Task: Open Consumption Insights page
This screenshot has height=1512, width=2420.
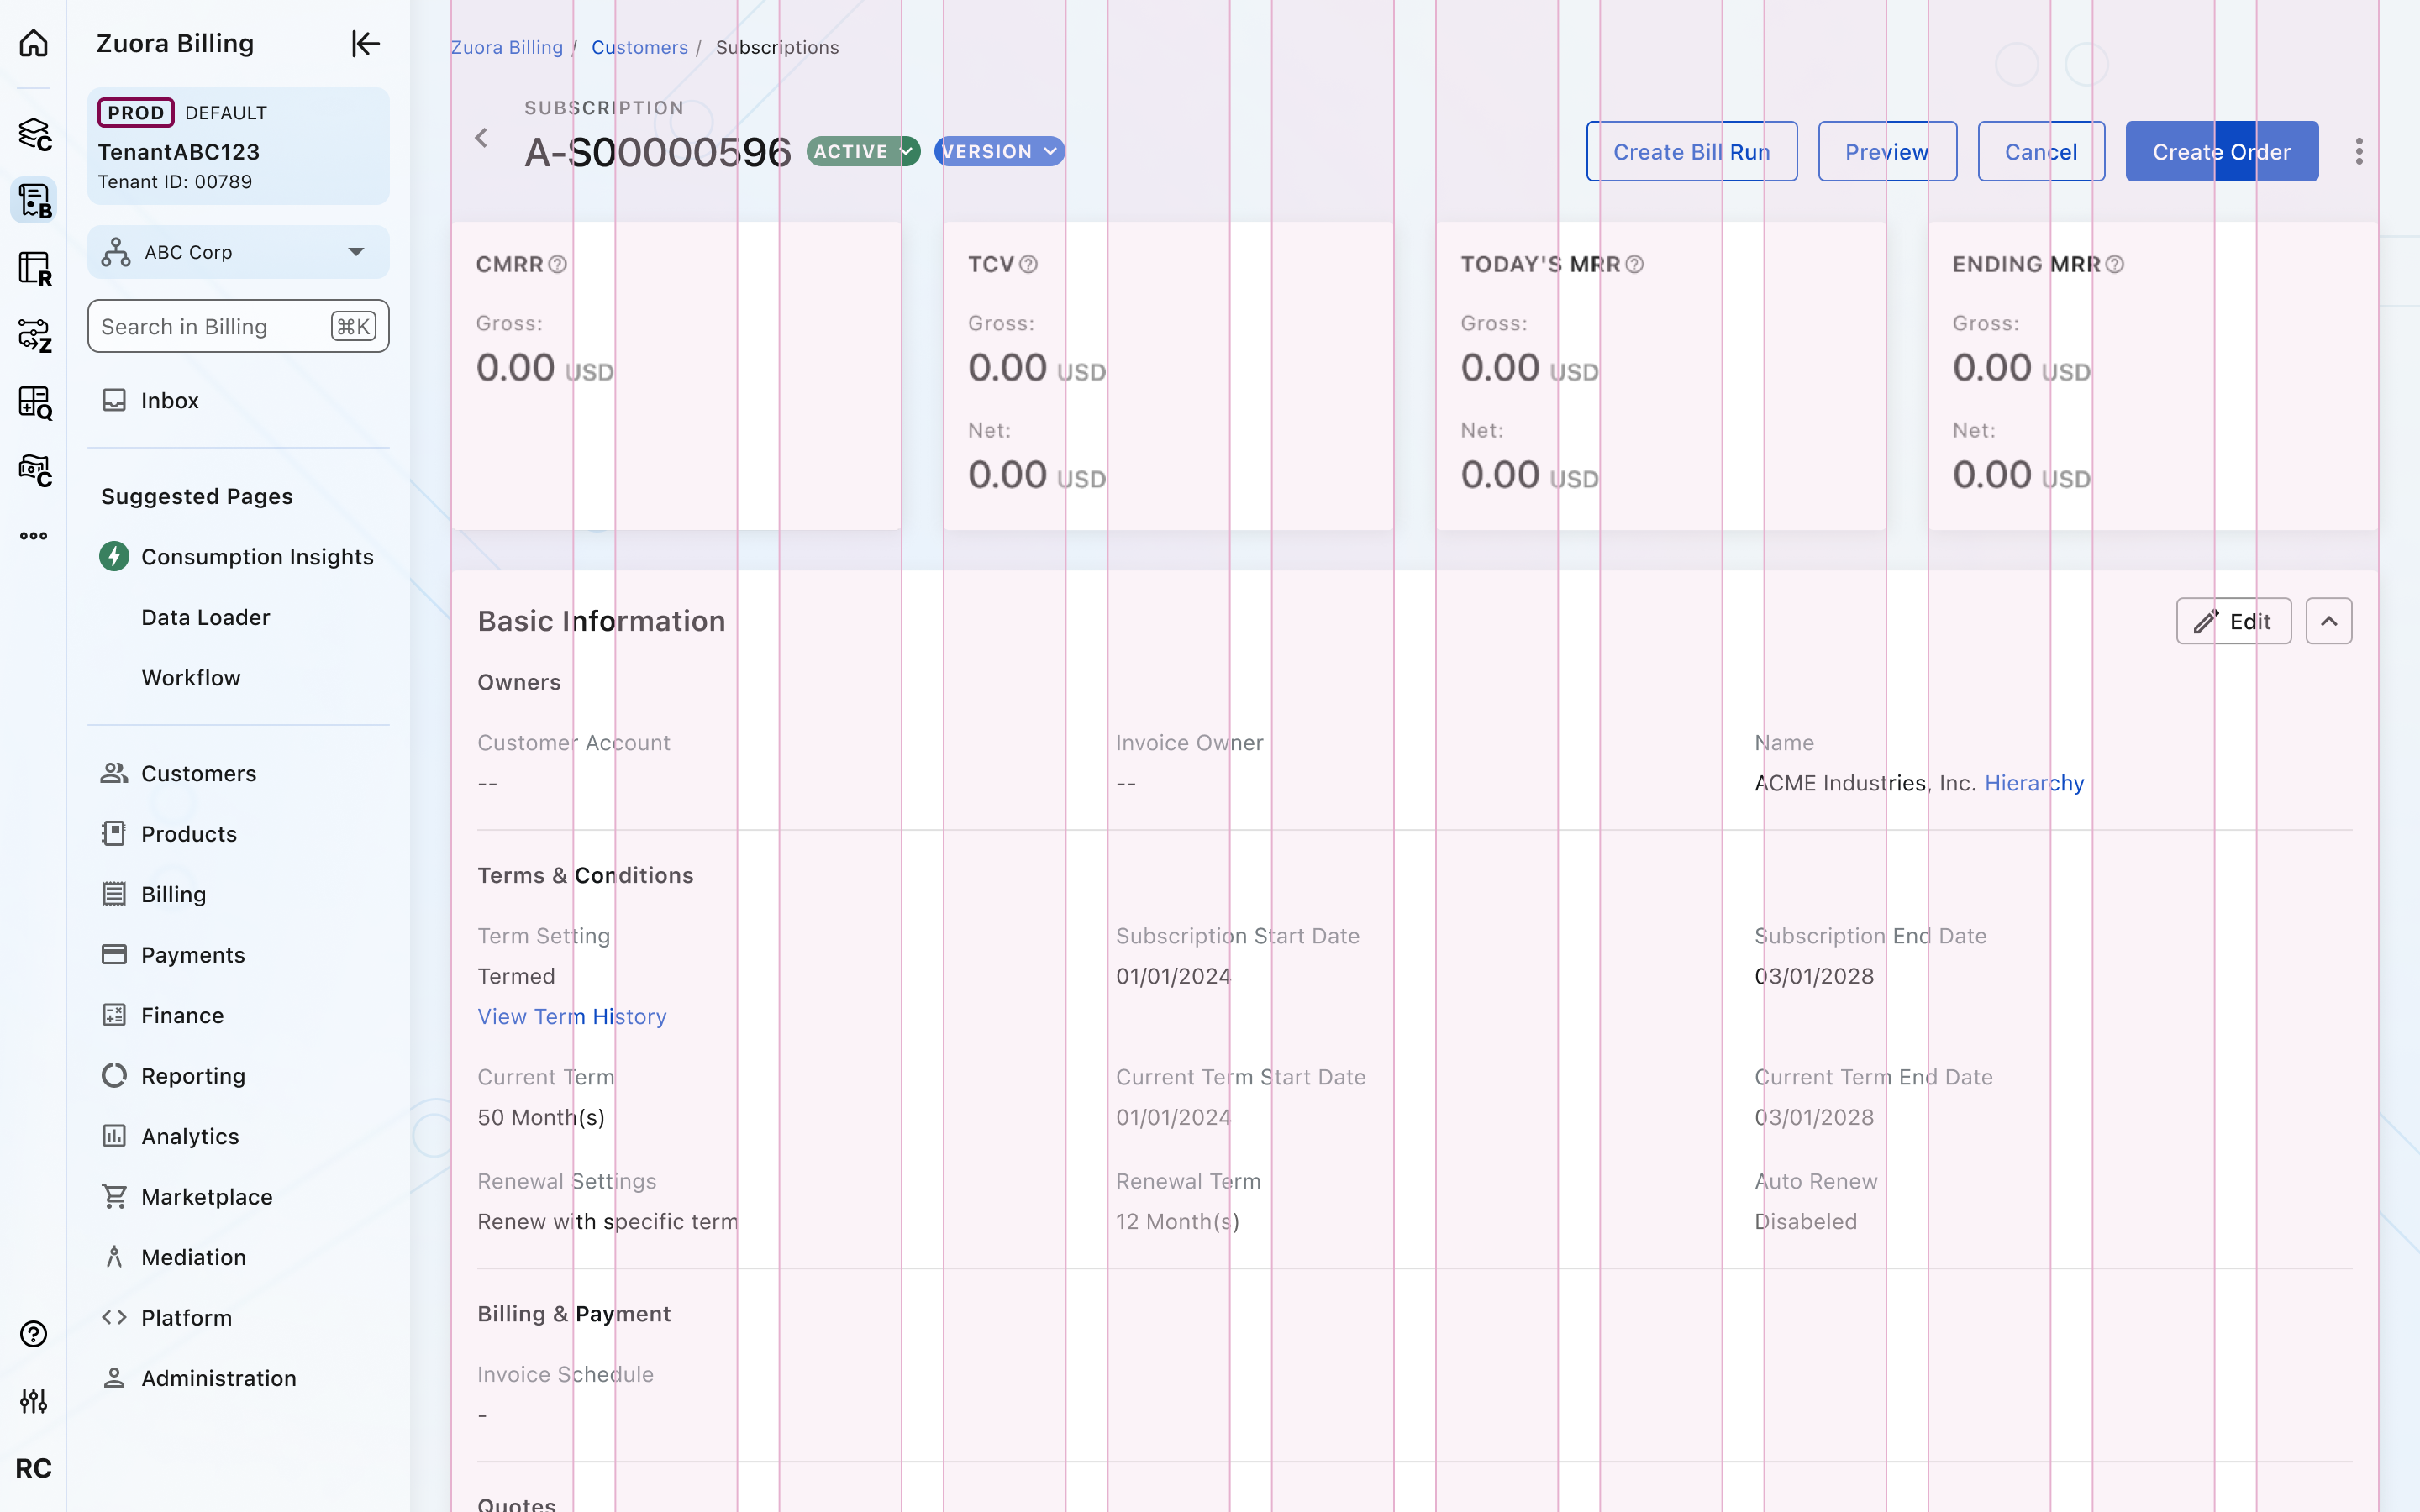Action: coord(257,557)
